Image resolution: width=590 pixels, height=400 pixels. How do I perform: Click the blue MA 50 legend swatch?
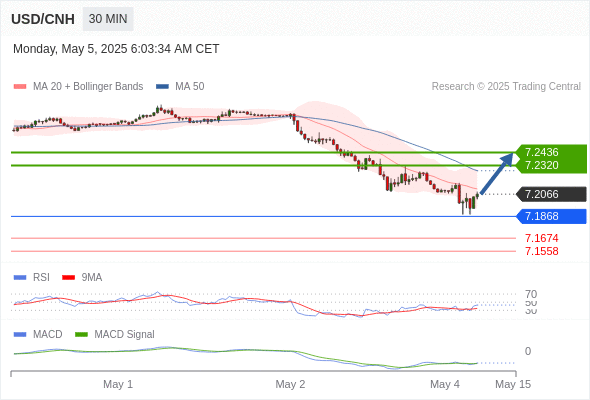(162, 87)
